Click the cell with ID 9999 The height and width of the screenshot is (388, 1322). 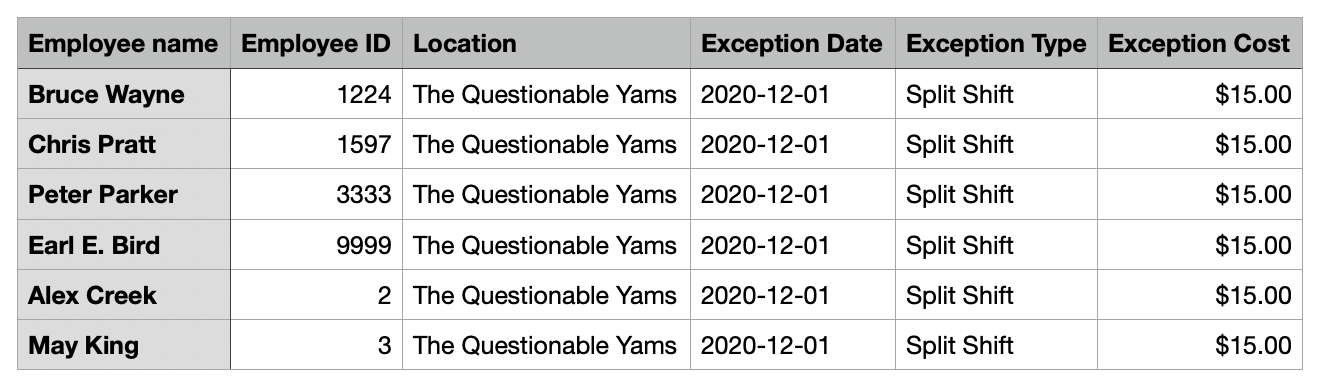click(x=317, y=245)
